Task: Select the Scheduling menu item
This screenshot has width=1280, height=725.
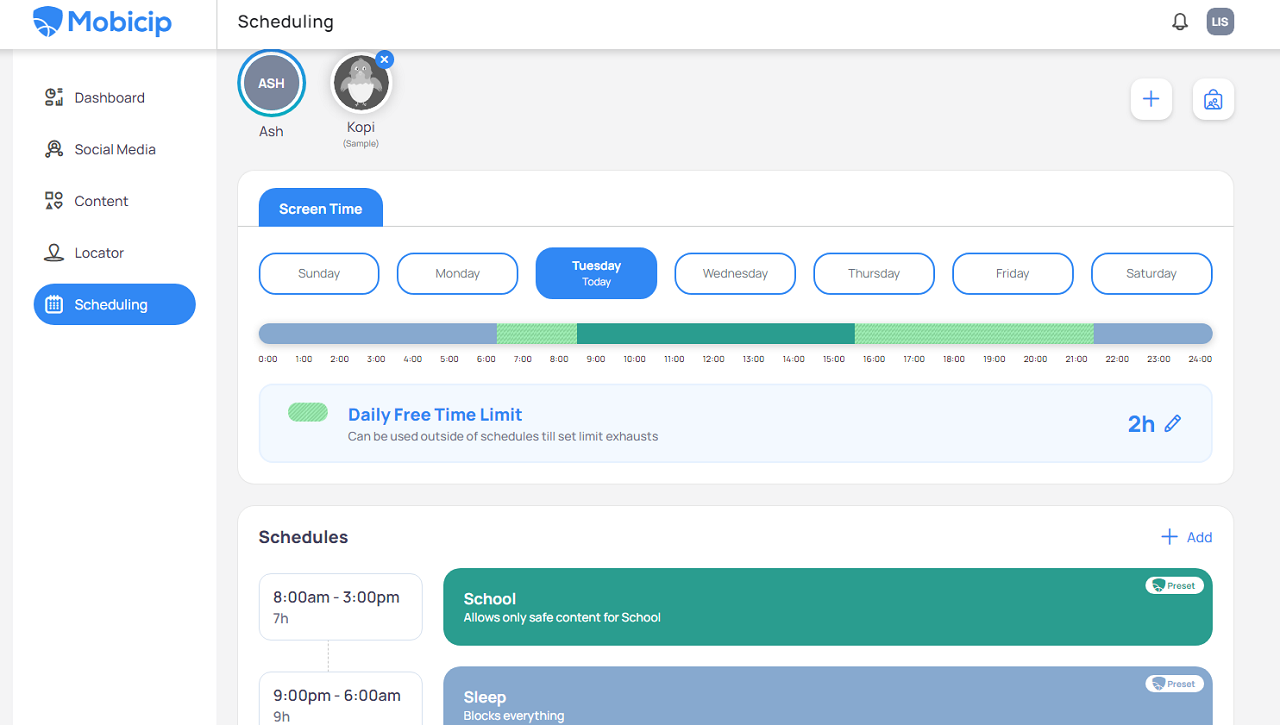Action: pos(115,305)
